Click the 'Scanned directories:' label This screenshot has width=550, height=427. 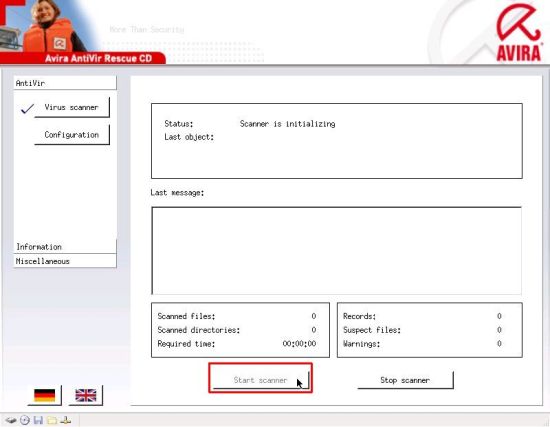coord(199,330)
